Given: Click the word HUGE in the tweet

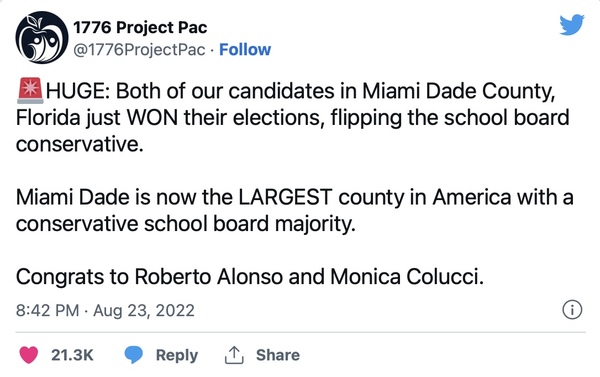Looking at the screenshot, I should tap(78, 91).
